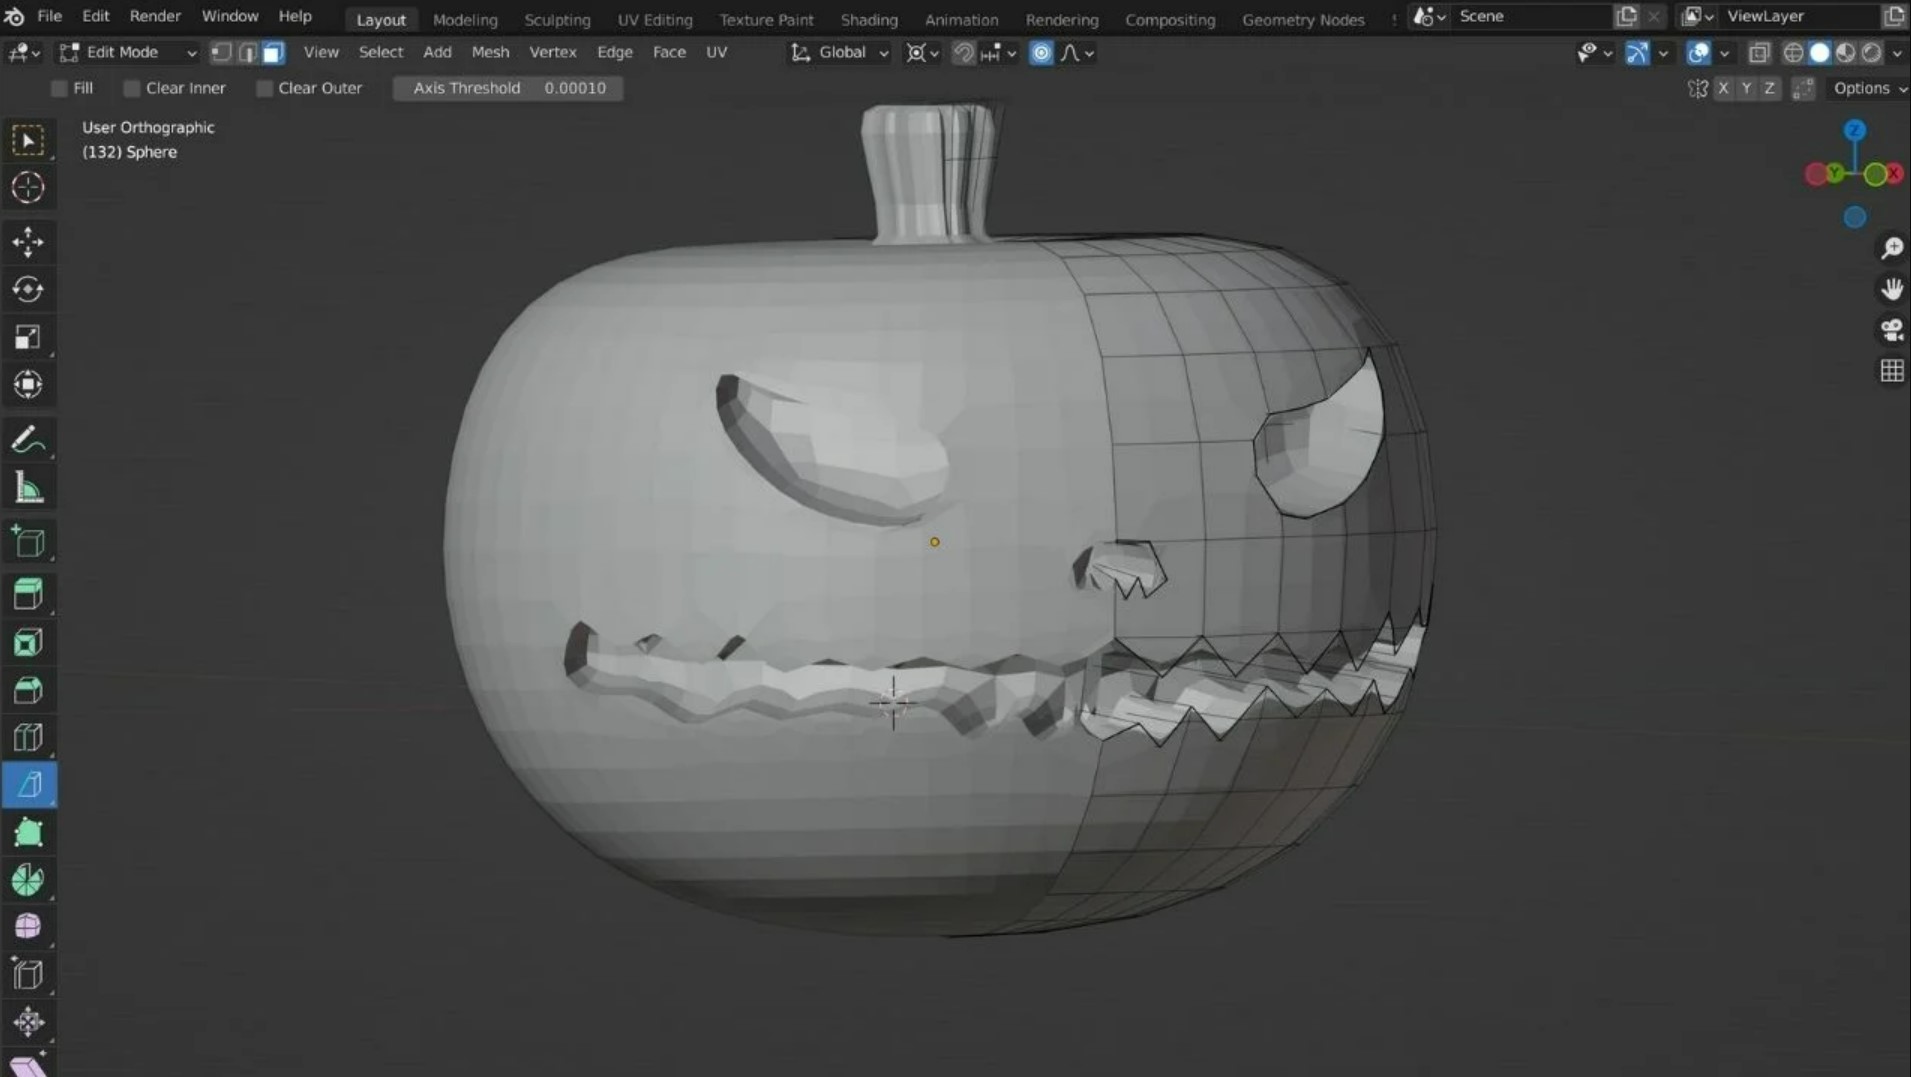Click the Select menu button
The image size is (1911, 1077).
click(380, 53)
